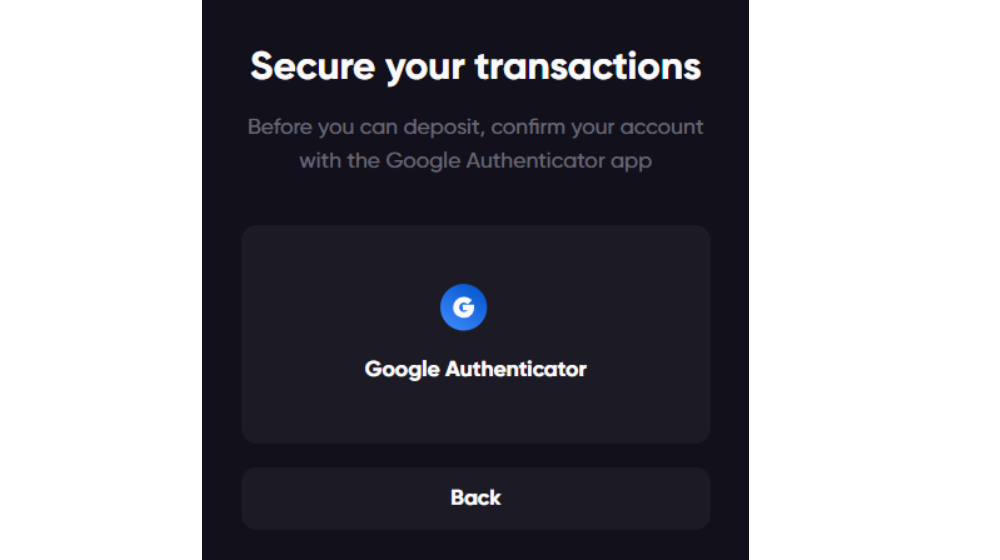The height and width of the screenshot is (560, 1000).
Task: Select the Google Authenticator label text
Action: point(475,369)
